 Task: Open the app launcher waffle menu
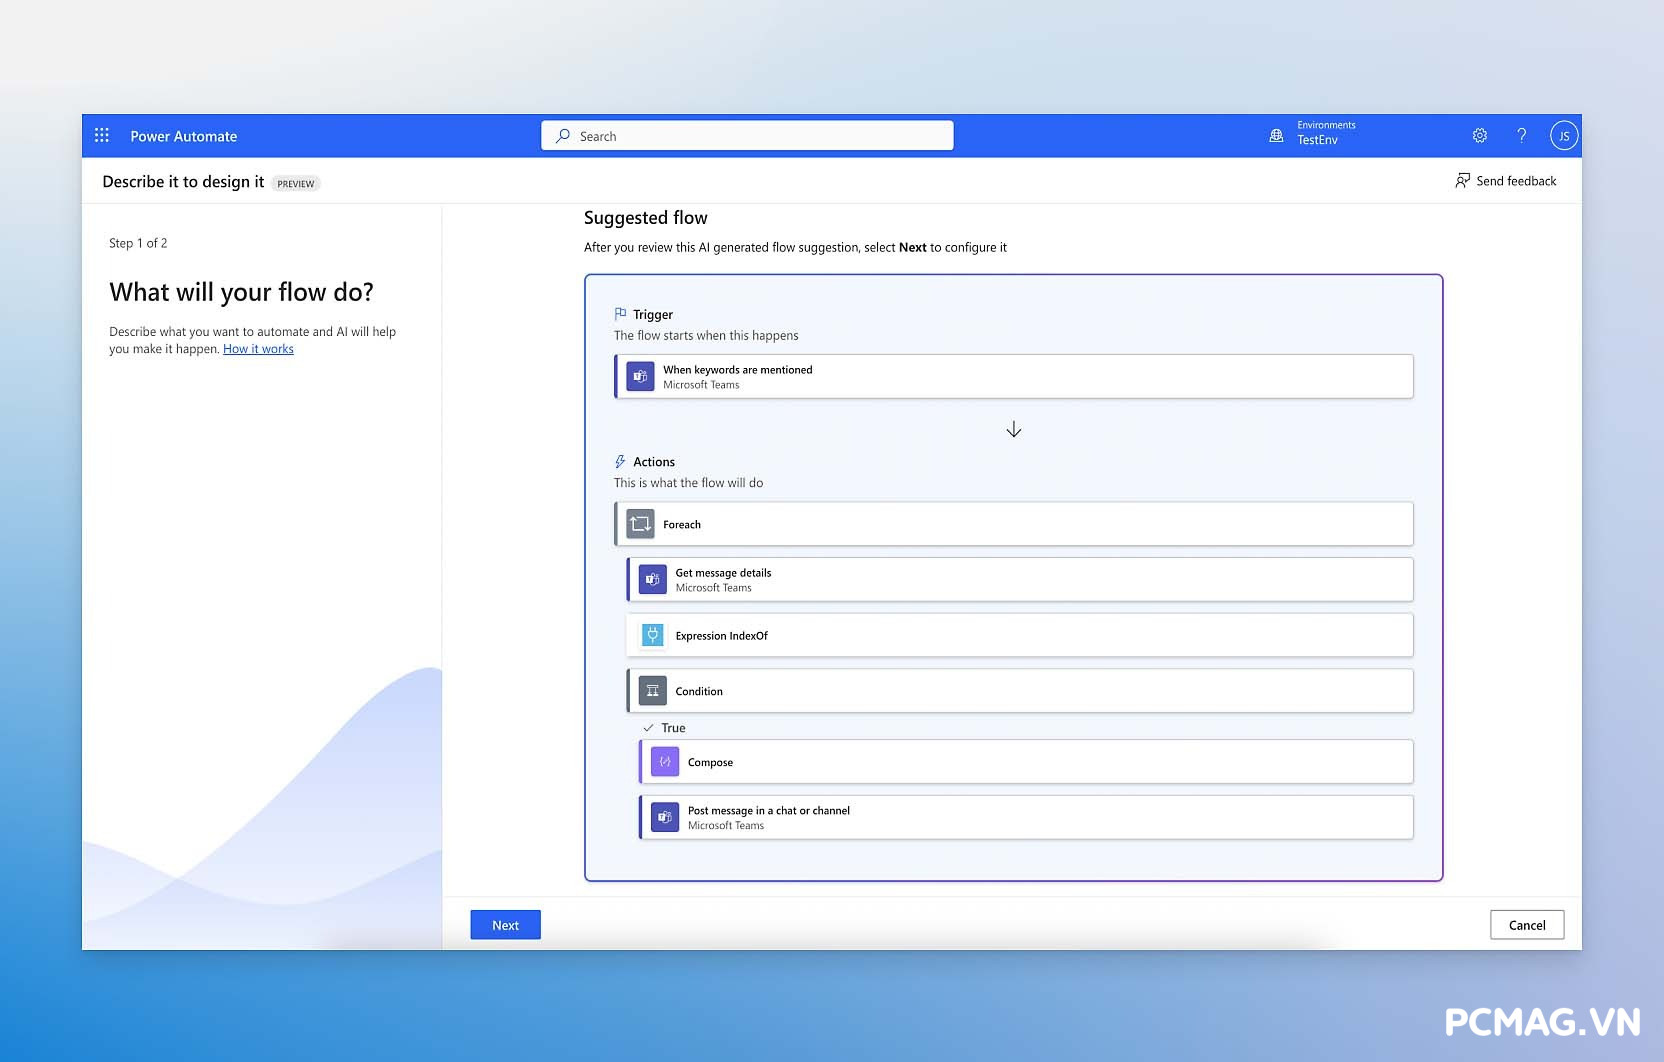pyautogui.click(x=101, y=134)
